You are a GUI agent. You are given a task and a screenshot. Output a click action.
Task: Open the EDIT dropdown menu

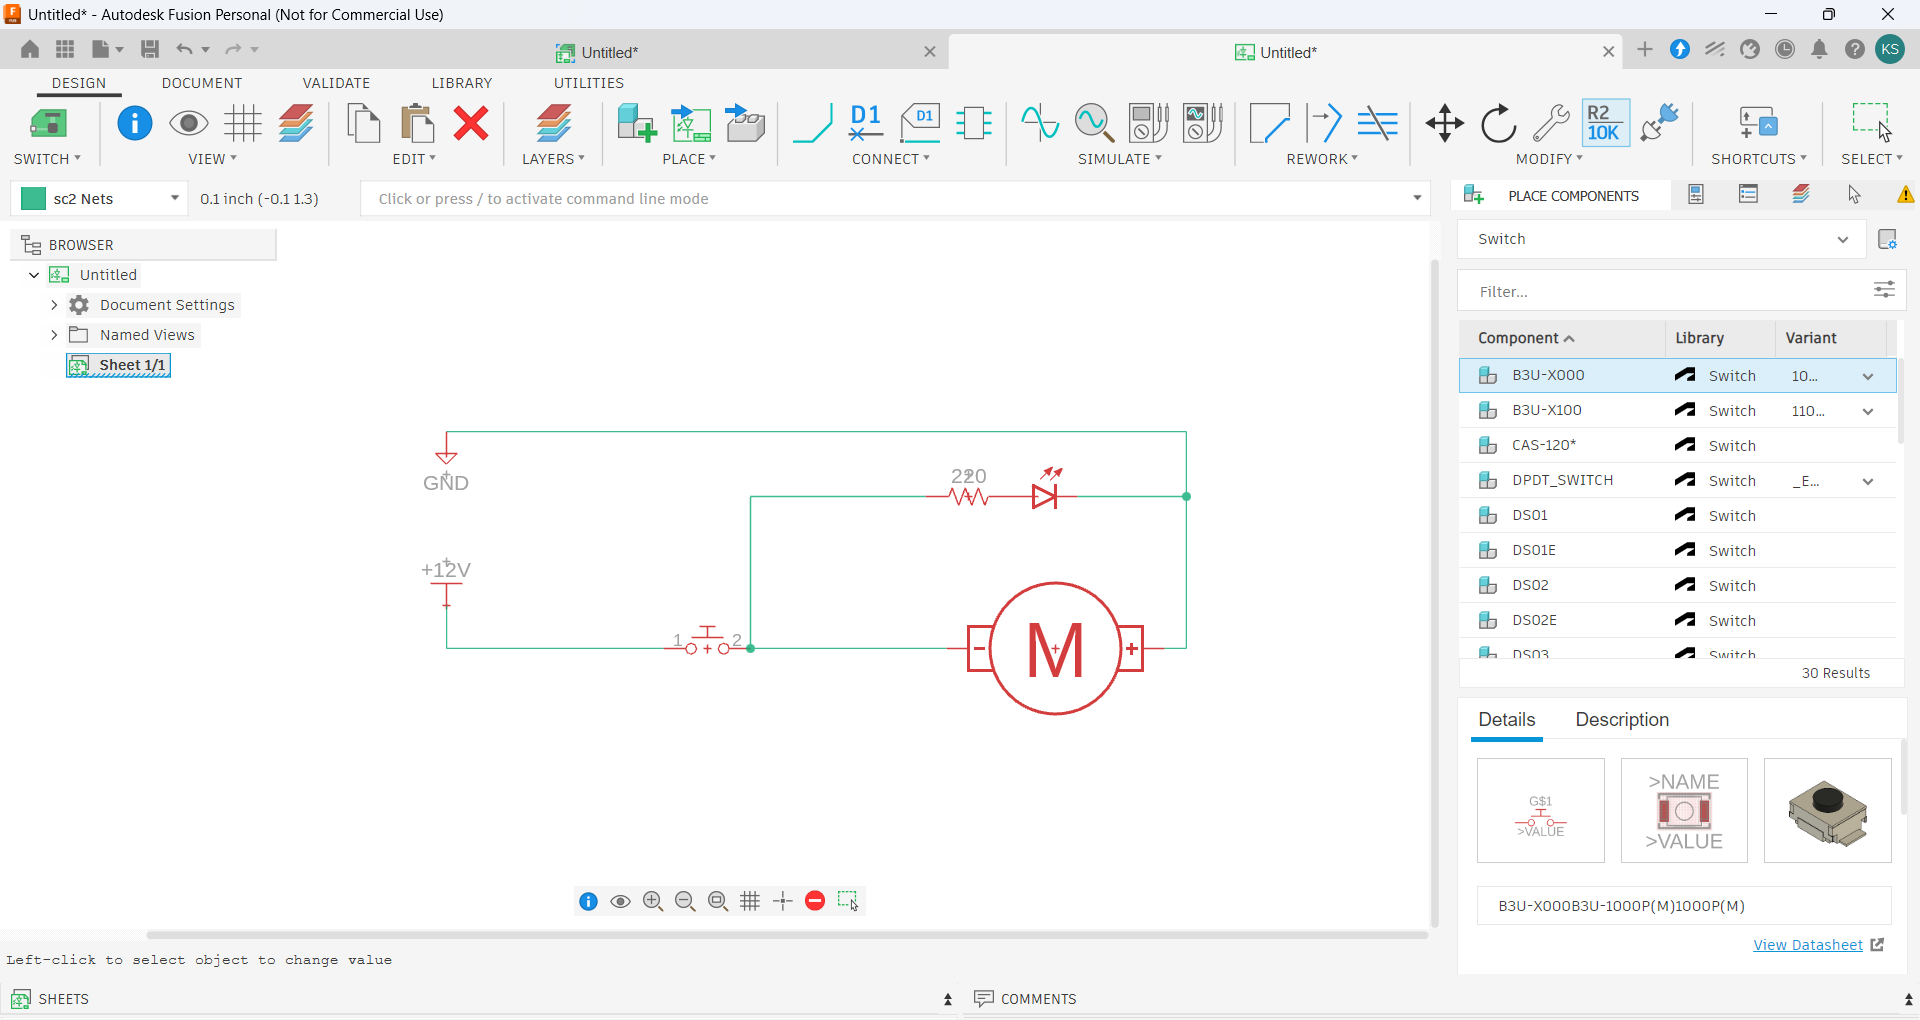414,159
